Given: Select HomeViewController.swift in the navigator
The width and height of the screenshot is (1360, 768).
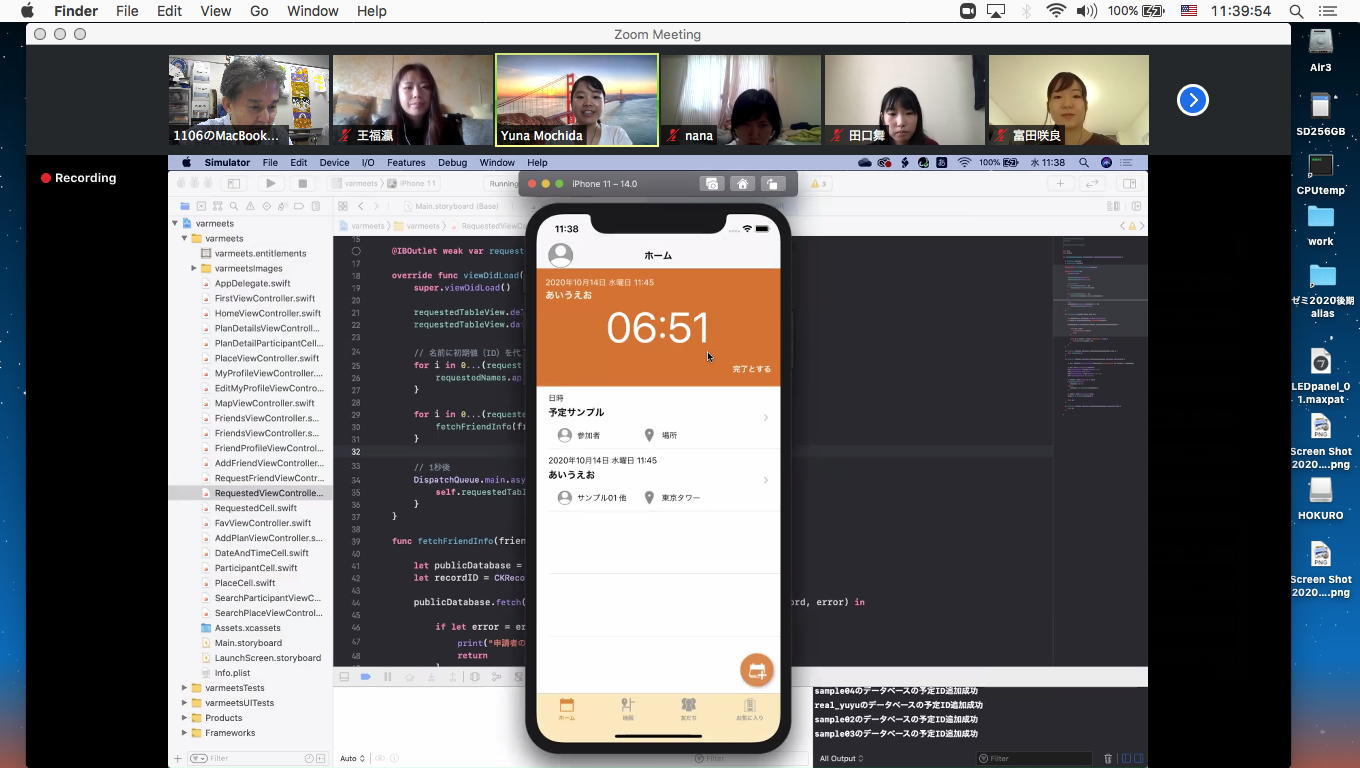Looking at the screenshot, I should click(267, 314).
